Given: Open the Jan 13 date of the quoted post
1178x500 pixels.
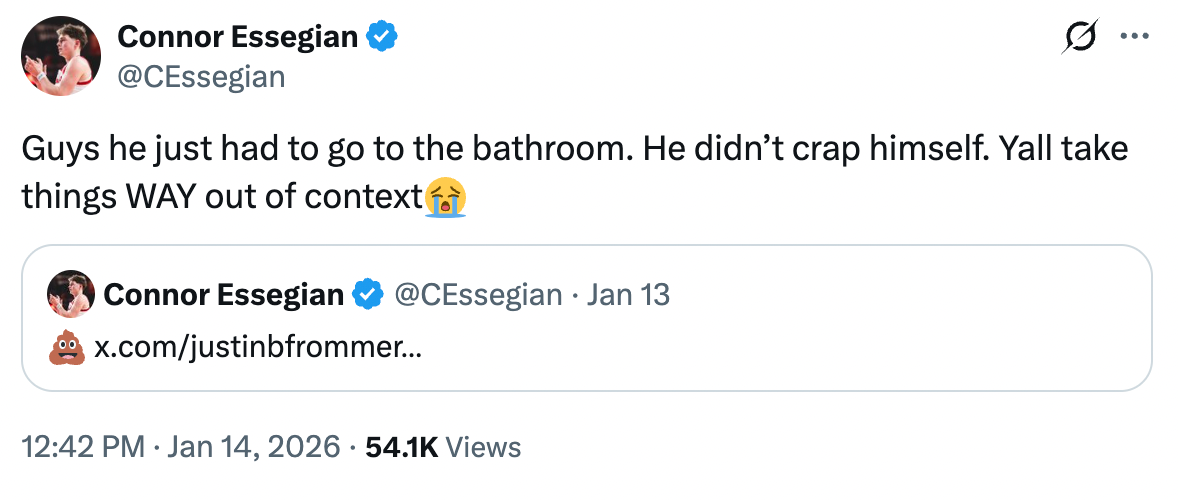Looking at the screenshot, I should (x=628, y=295).
